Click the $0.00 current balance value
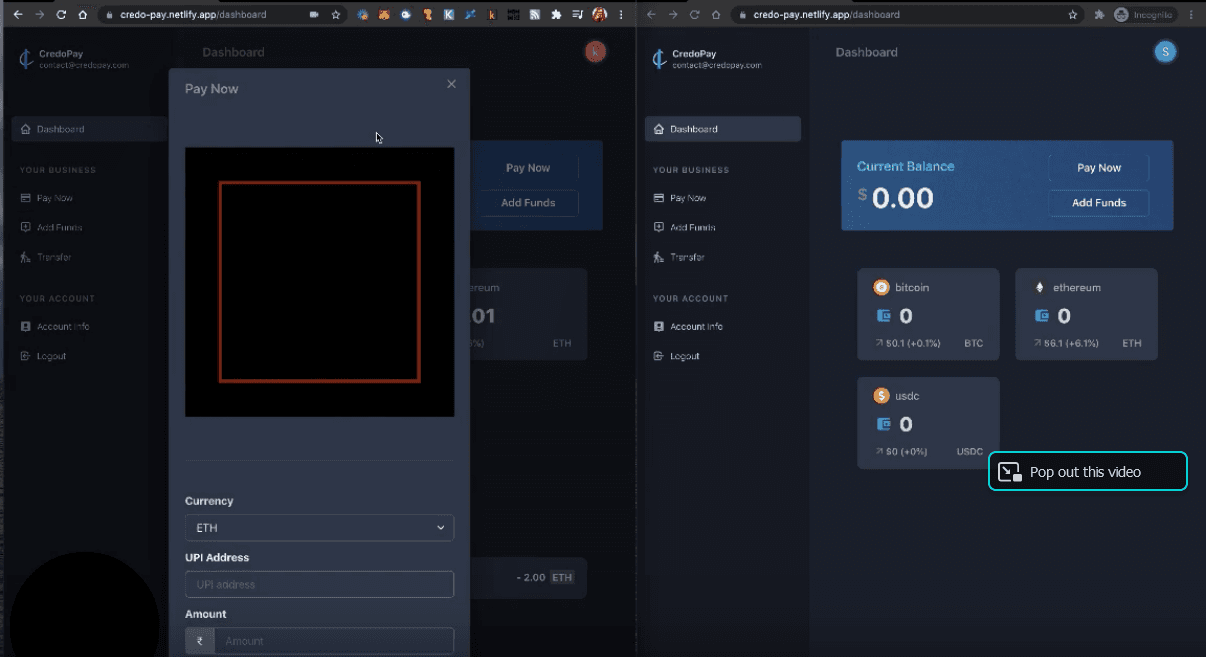Viewport: 1206px width, 657px height. tap(895, 197)
